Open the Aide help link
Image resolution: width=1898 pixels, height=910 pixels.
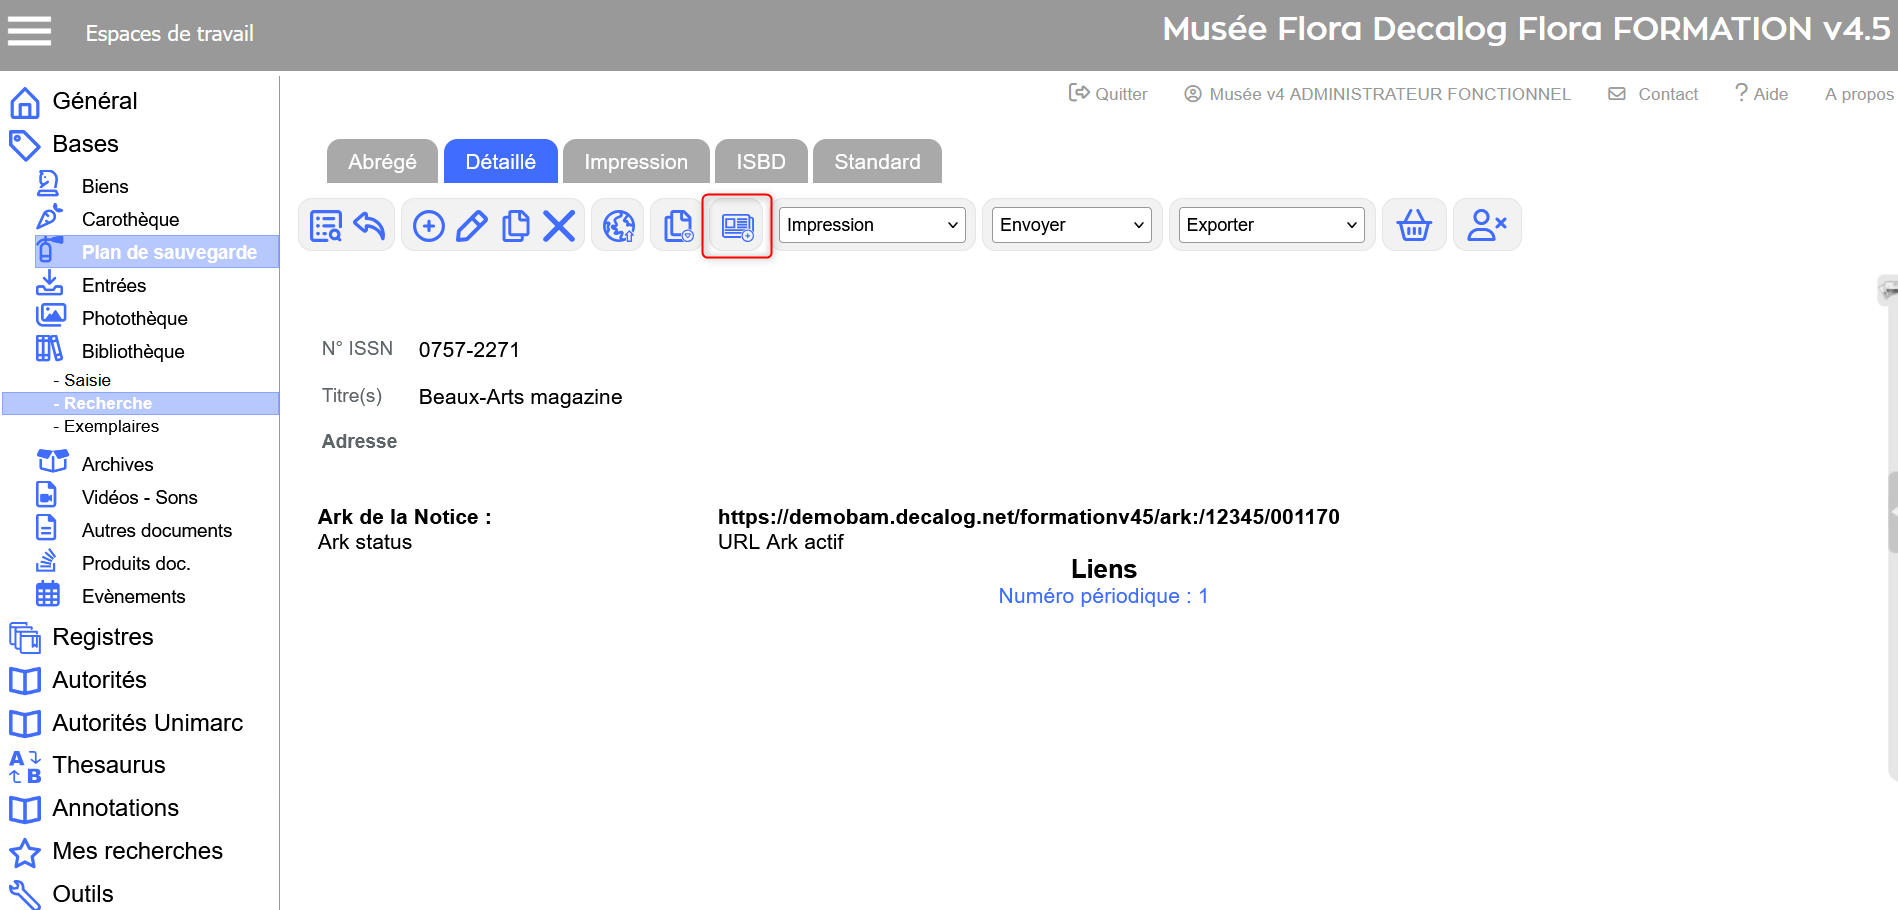pyautogui.click(x=1762, y=94)
